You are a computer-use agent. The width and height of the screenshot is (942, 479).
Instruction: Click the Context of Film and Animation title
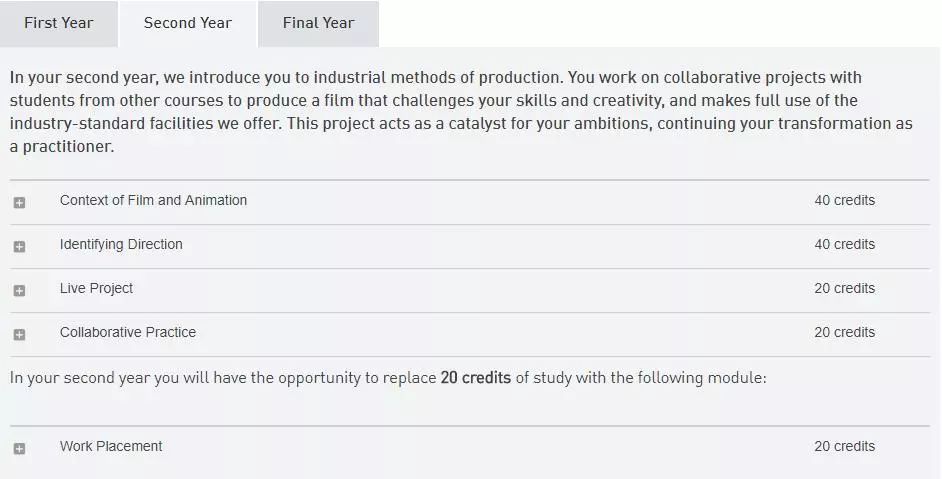click(x=153, y=200)
